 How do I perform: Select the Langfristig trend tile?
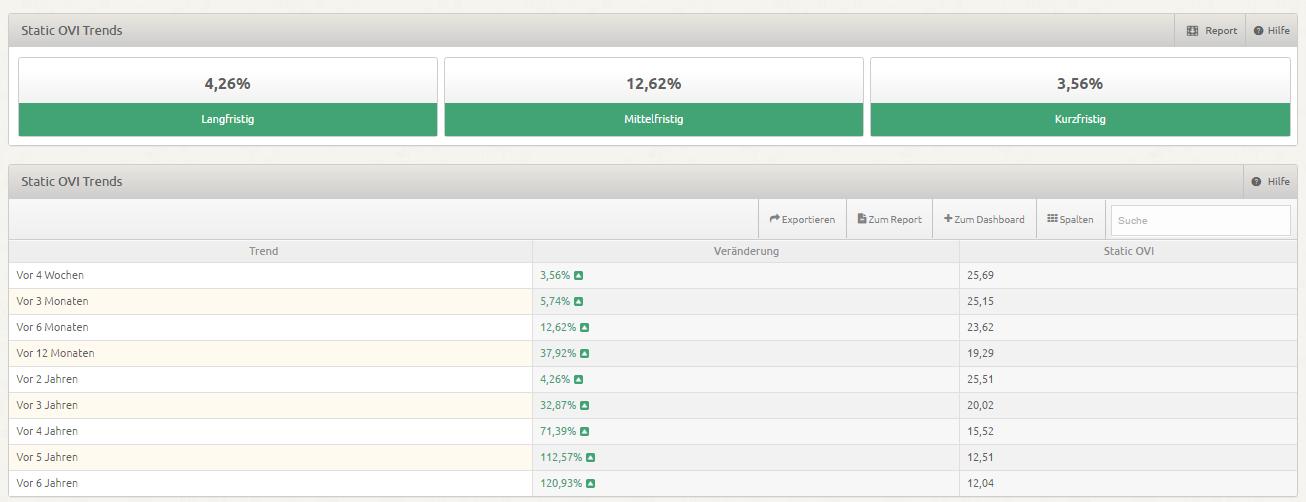[x=228, y=97]
